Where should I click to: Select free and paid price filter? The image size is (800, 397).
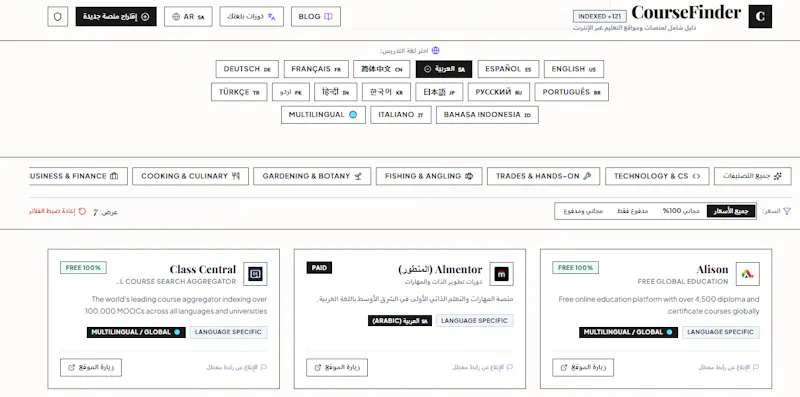pyautogui.click(x=583, y=211)
